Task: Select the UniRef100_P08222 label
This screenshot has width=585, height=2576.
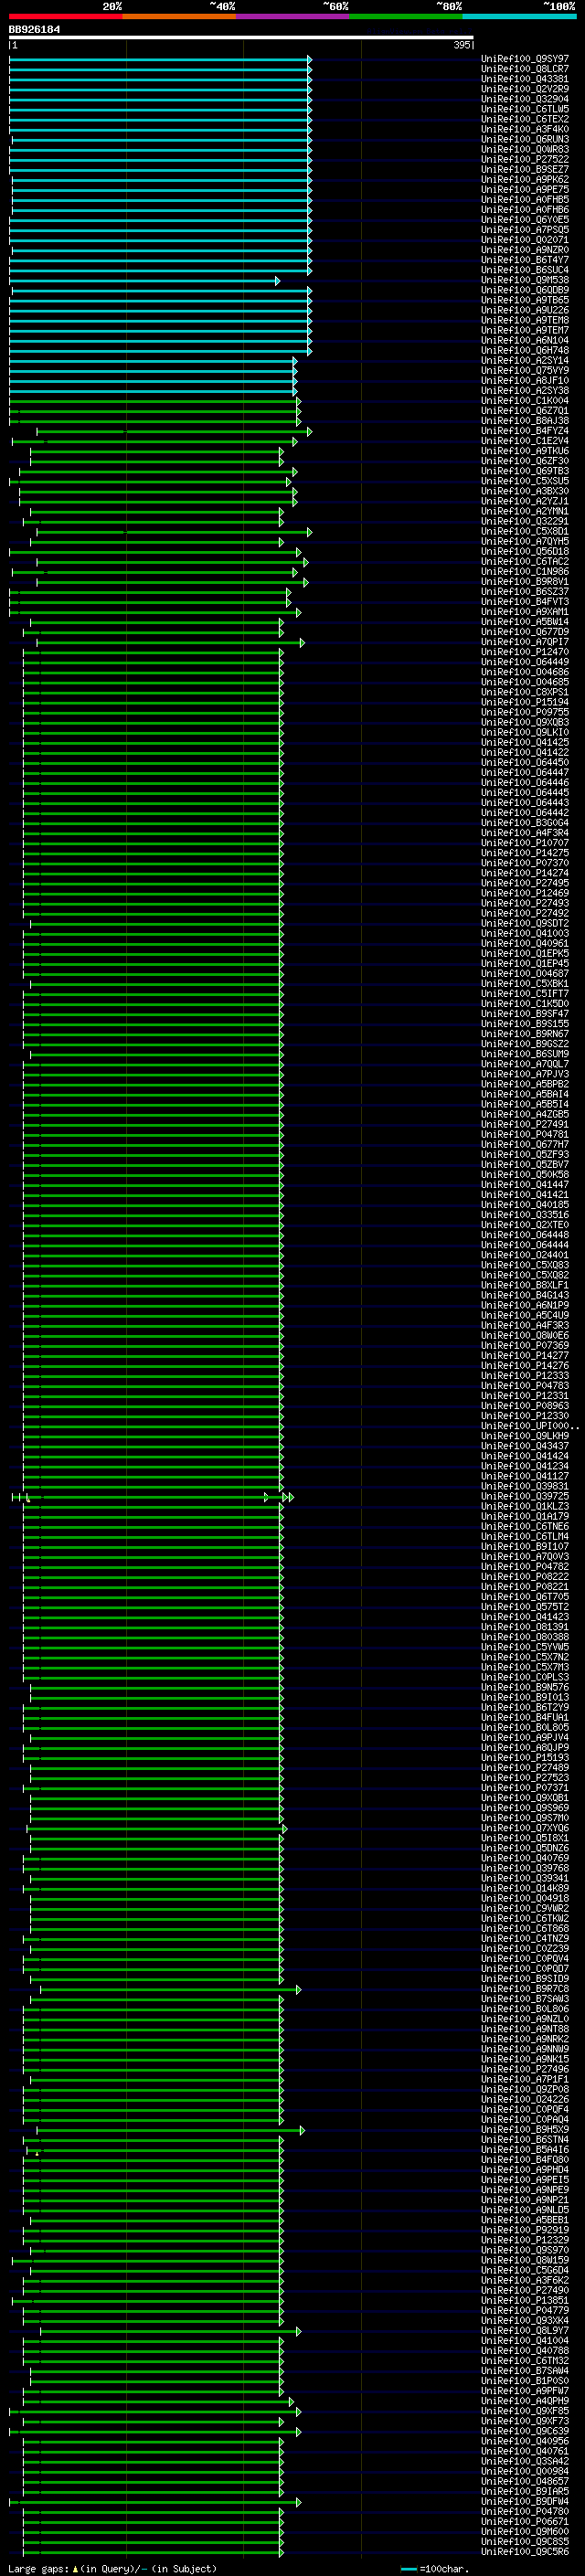Action: click(525, 1577)
